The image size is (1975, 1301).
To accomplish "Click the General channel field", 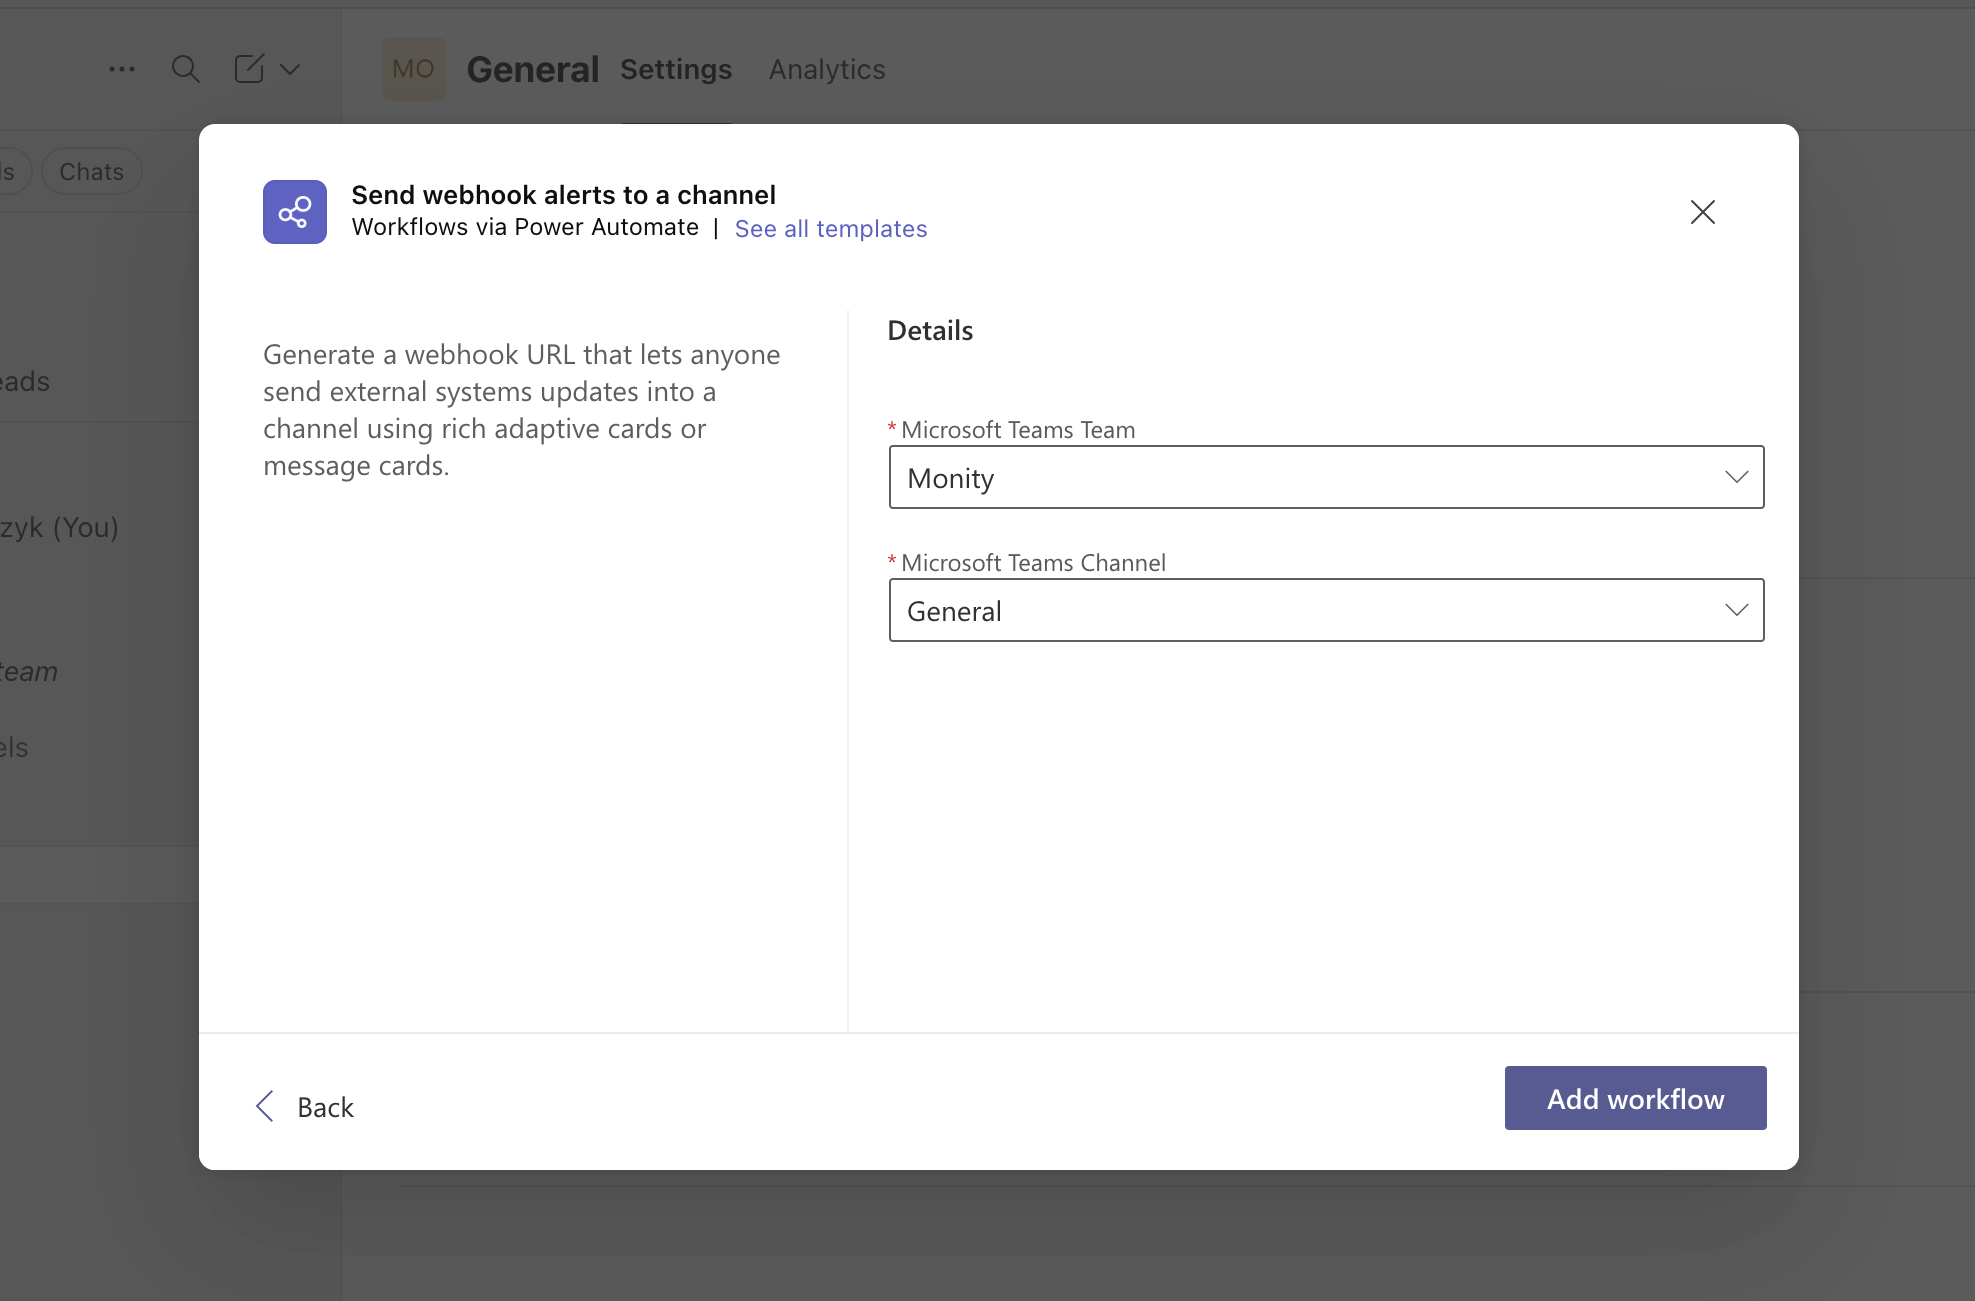I will pos(1100,610).
